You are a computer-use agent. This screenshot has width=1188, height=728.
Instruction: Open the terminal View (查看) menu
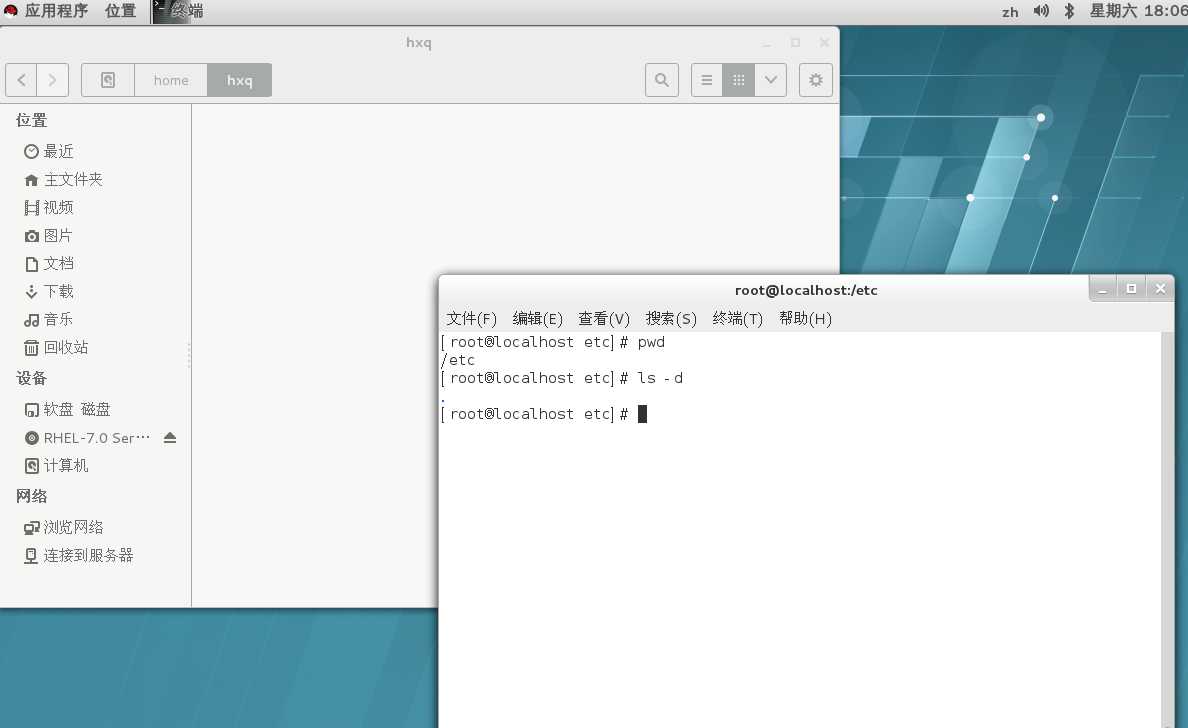click(604, 319)
